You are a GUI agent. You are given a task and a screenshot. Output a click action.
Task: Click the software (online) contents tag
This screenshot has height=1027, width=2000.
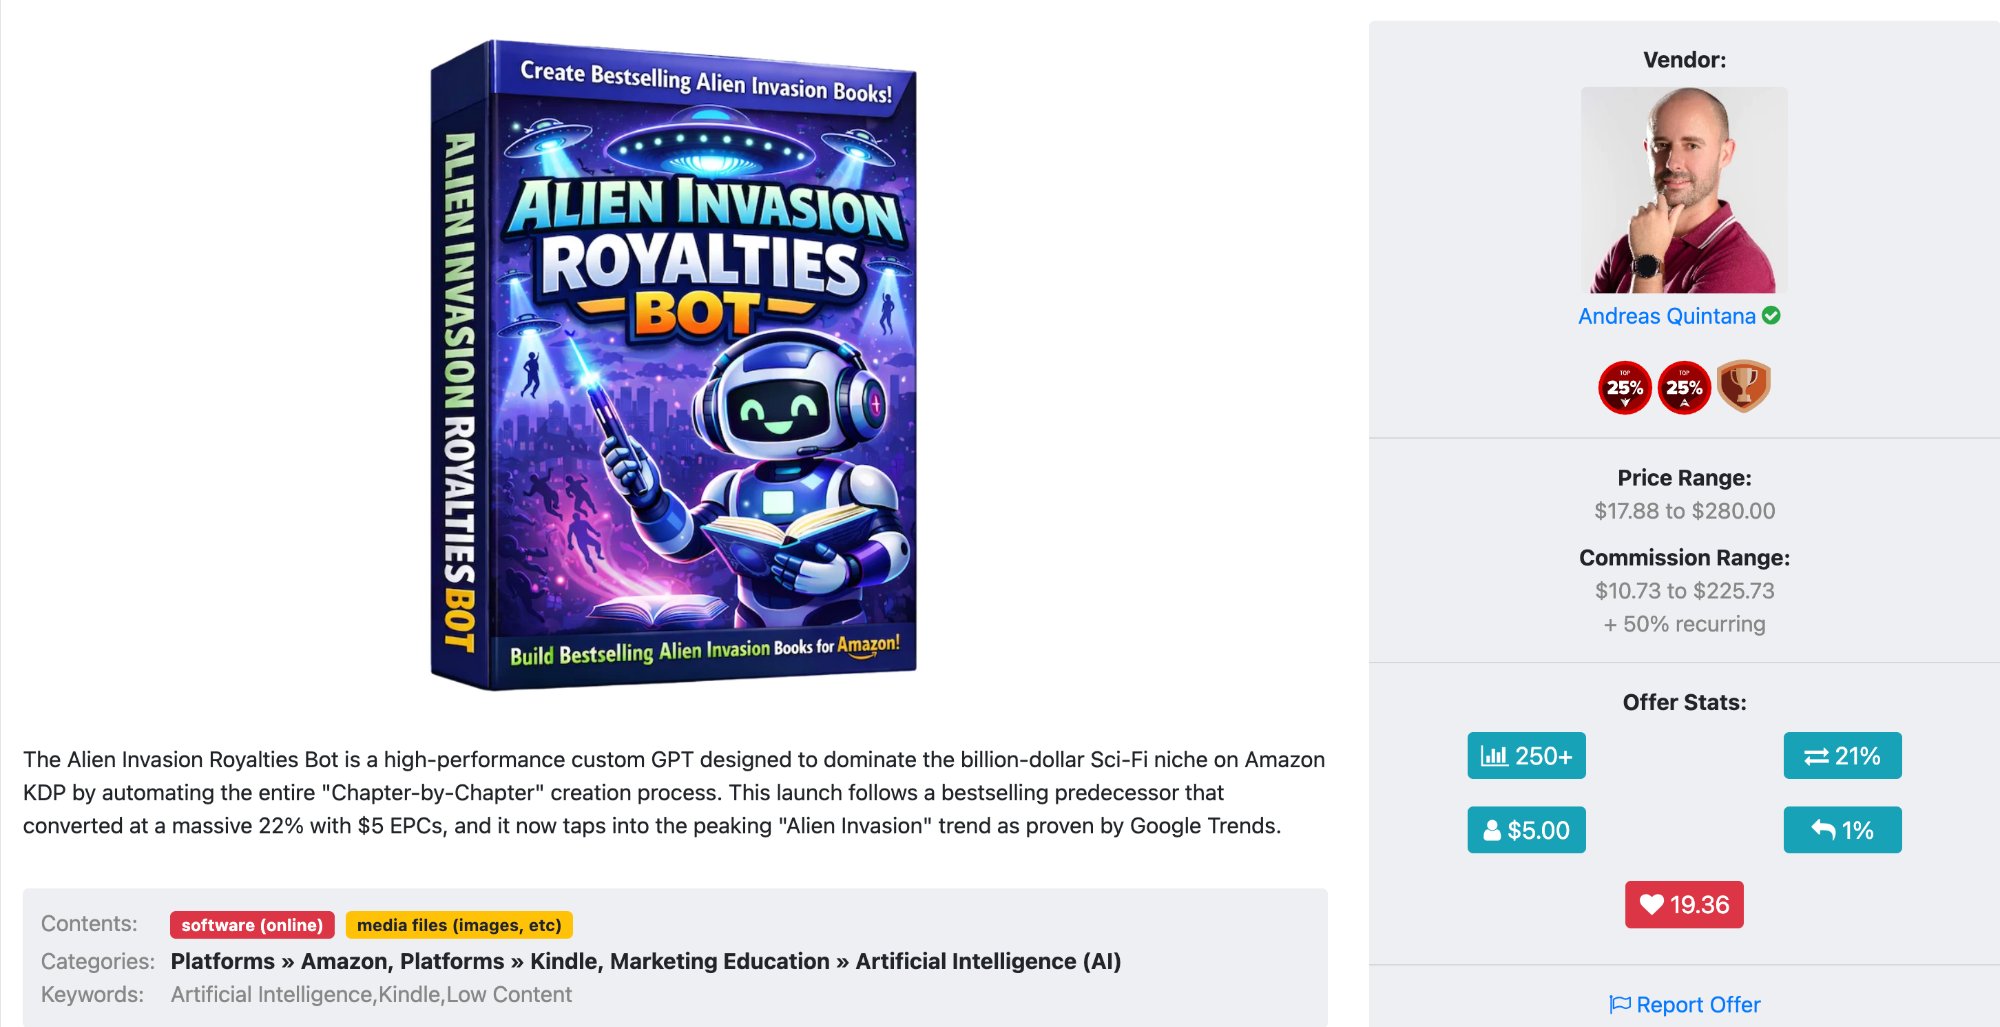coord(252,925)
